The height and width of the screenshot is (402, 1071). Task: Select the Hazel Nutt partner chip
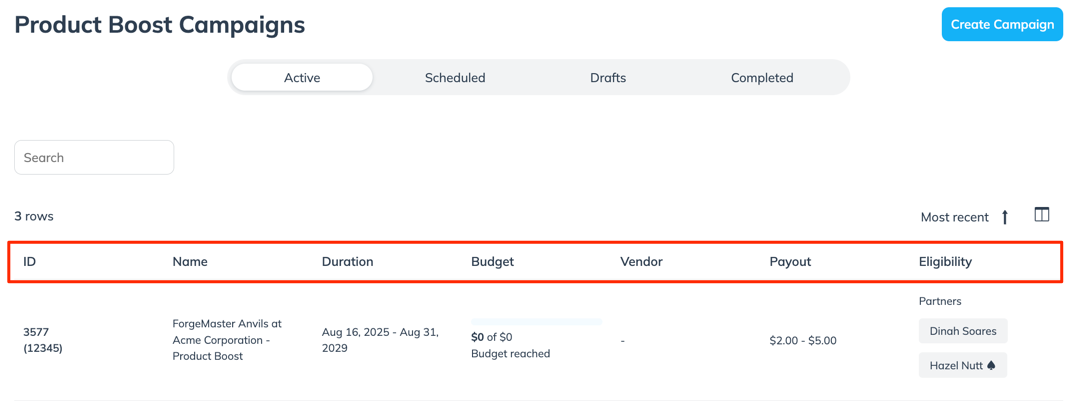click(956, 366)
